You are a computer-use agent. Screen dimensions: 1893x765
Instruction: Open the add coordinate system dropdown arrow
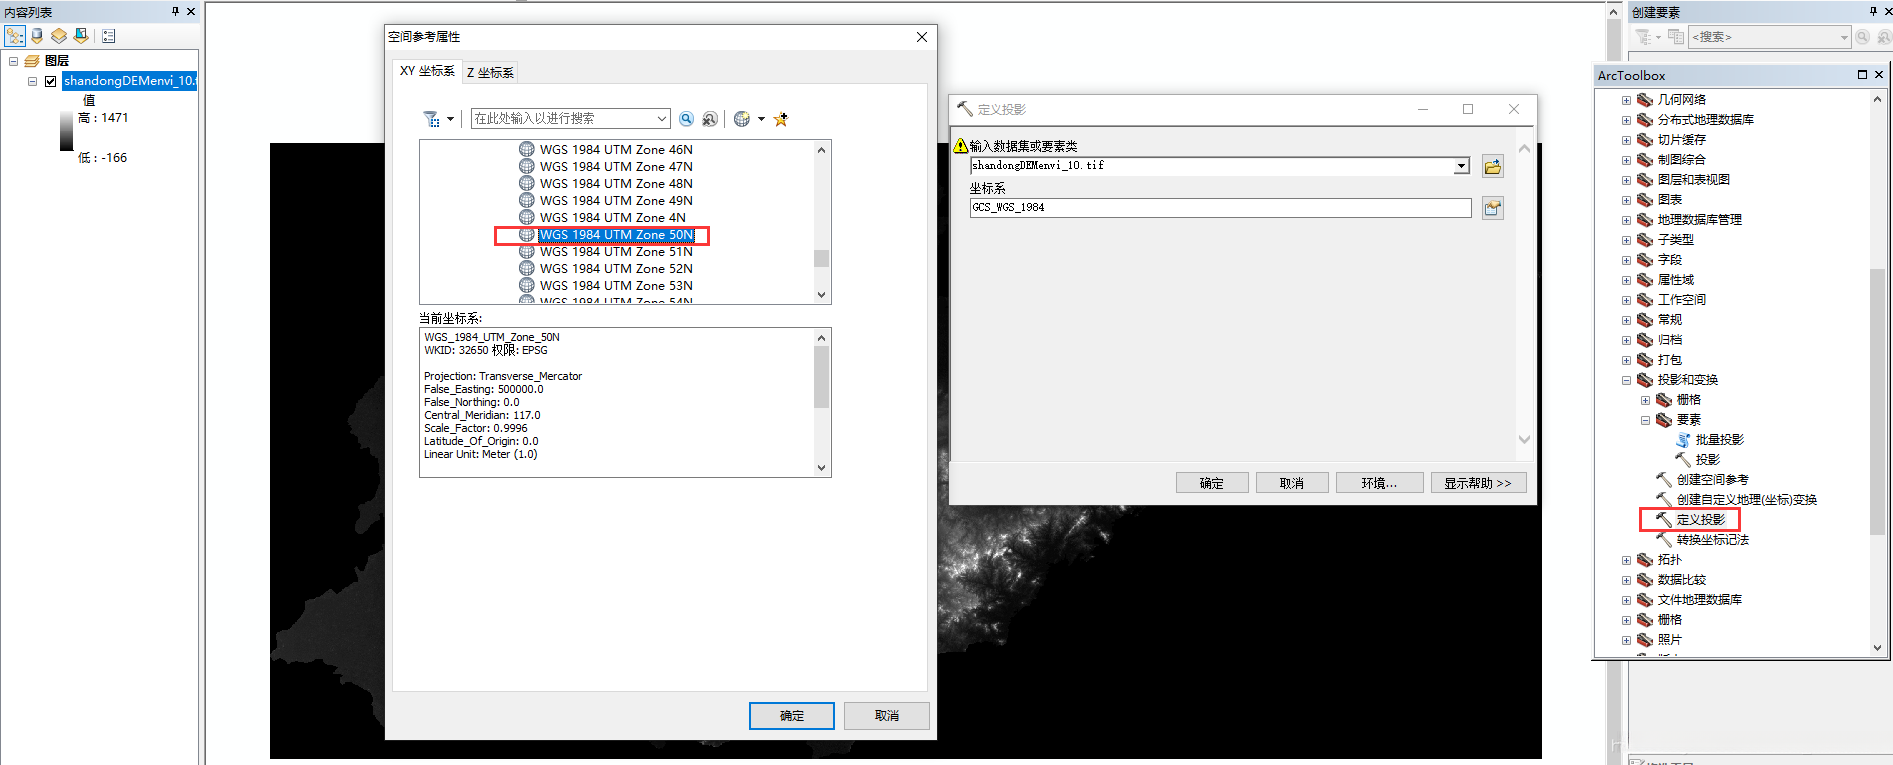click(x=761, y=119)
